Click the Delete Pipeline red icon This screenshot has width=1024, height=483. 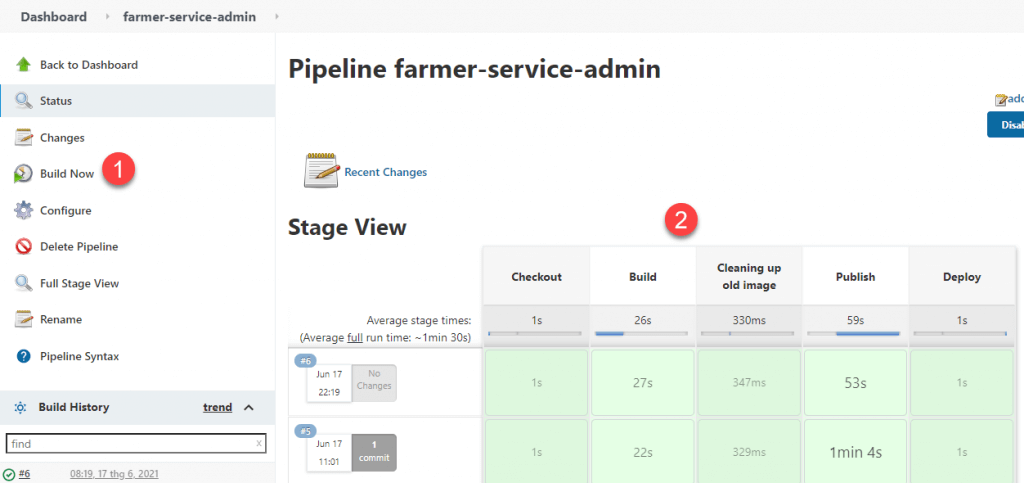click(x=24, y=247)
